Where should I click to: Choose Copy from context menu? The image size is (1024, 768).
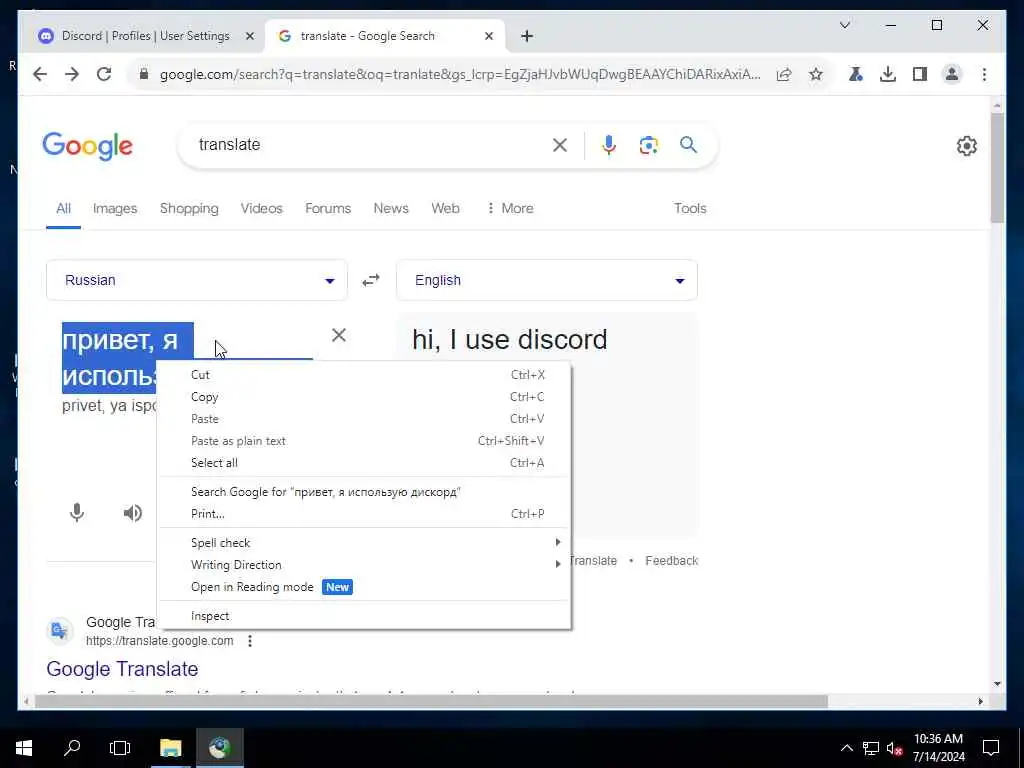(364, 397)
